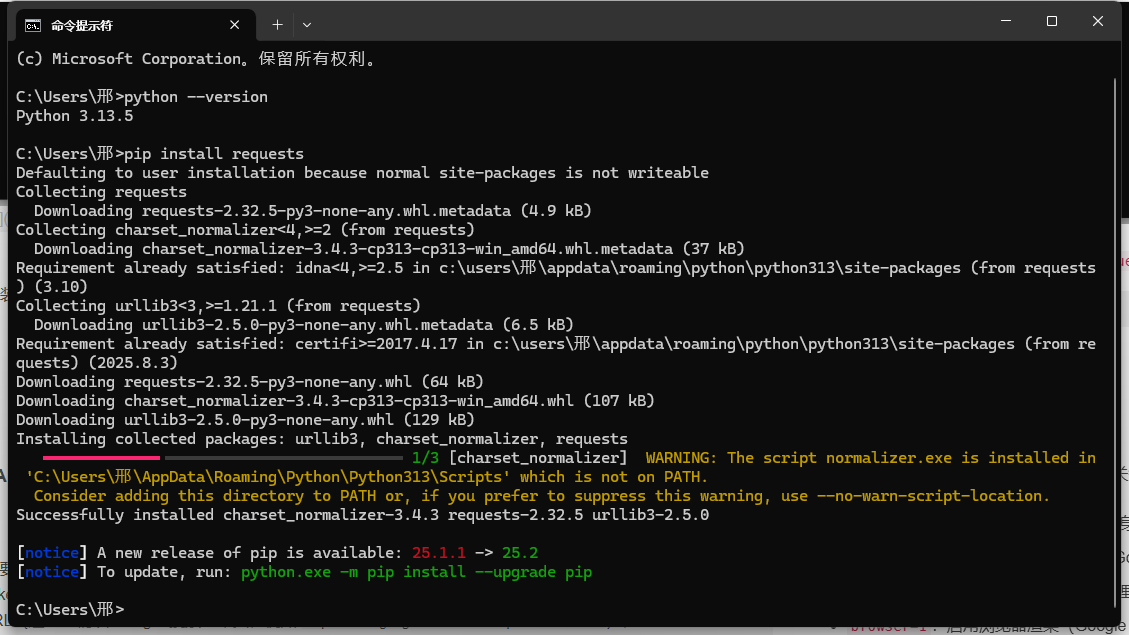Minimize the terminal window
Viewport: 1129px width, 635px height.
(x=1006, y=22)
